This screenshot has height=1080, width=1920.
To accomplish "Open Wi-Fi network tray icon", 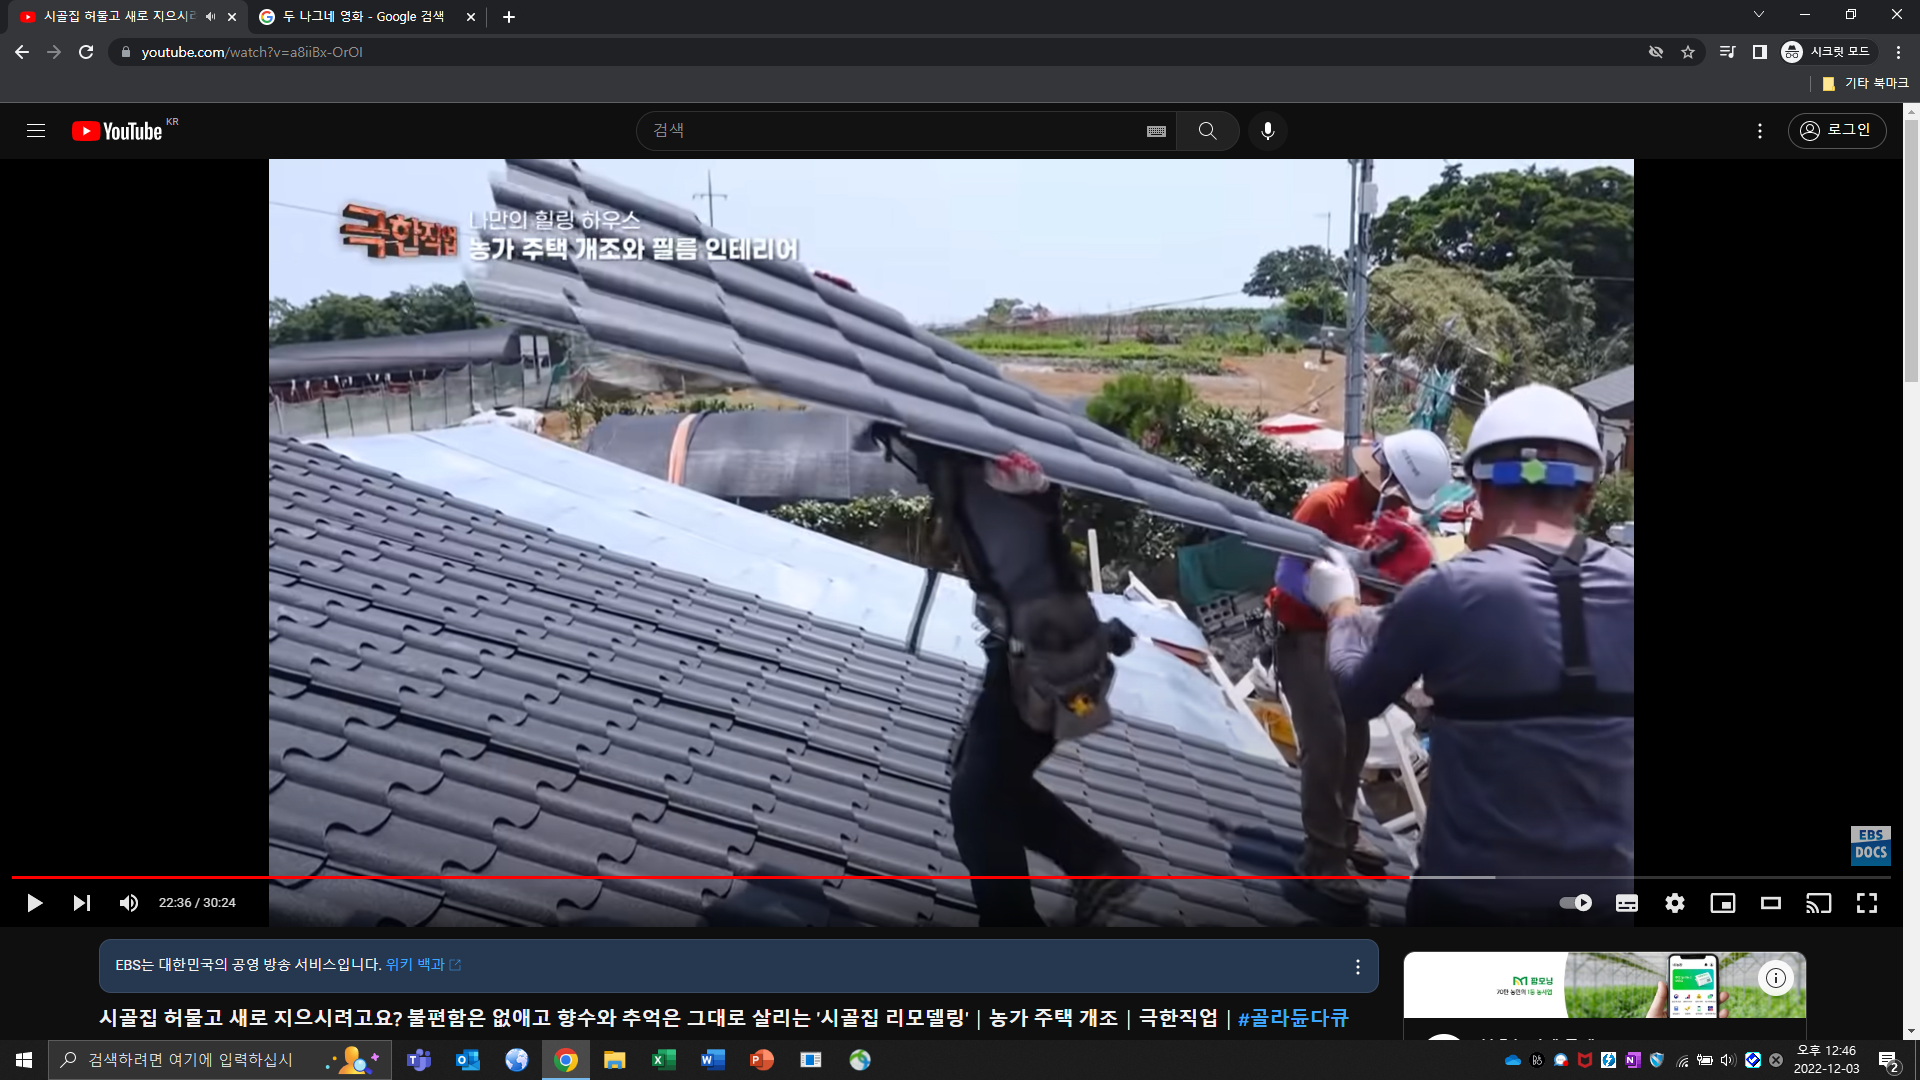I will pos(1682,1060).
